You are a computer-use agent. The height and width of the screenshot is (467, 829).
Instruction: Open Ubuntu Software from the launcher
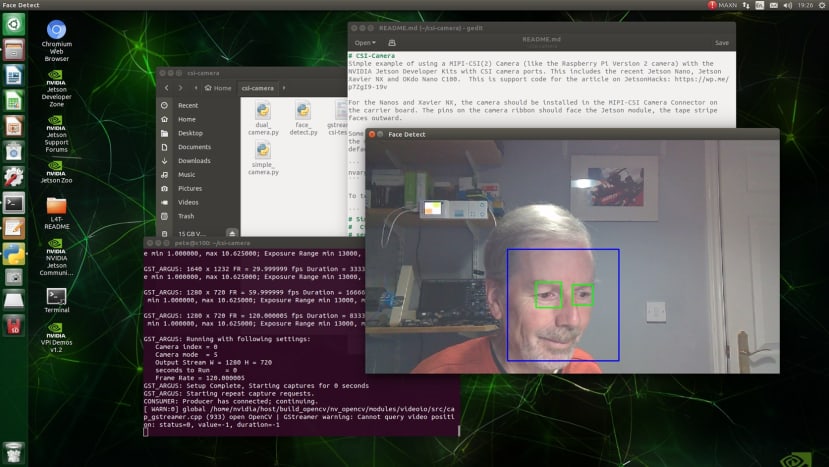pyautogui.click(x=14, y=152)
